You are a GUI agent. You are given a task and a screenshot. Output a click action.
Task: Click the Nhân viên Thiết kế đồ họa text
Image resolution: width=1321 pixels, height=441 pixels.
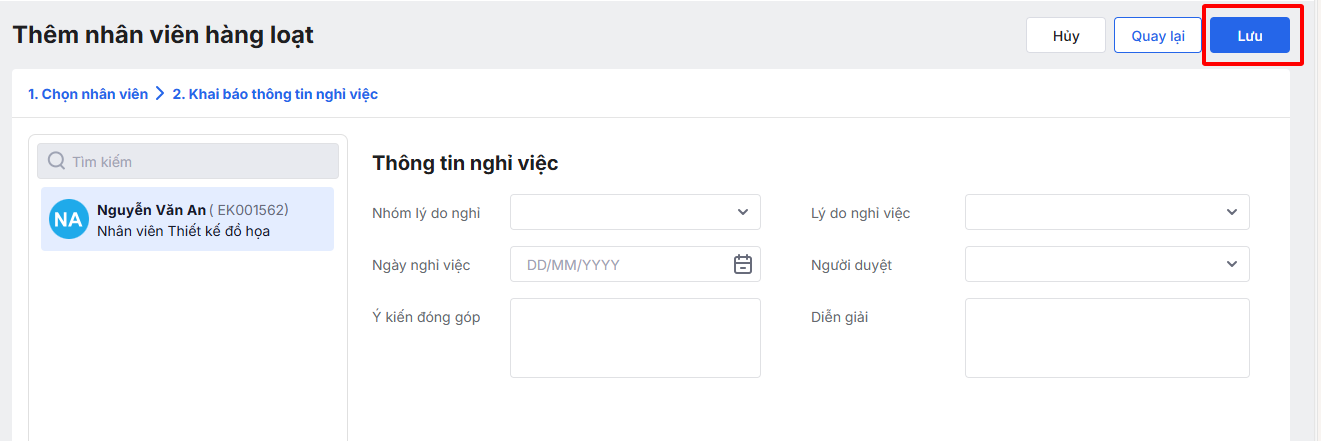(x=183, y=231)
